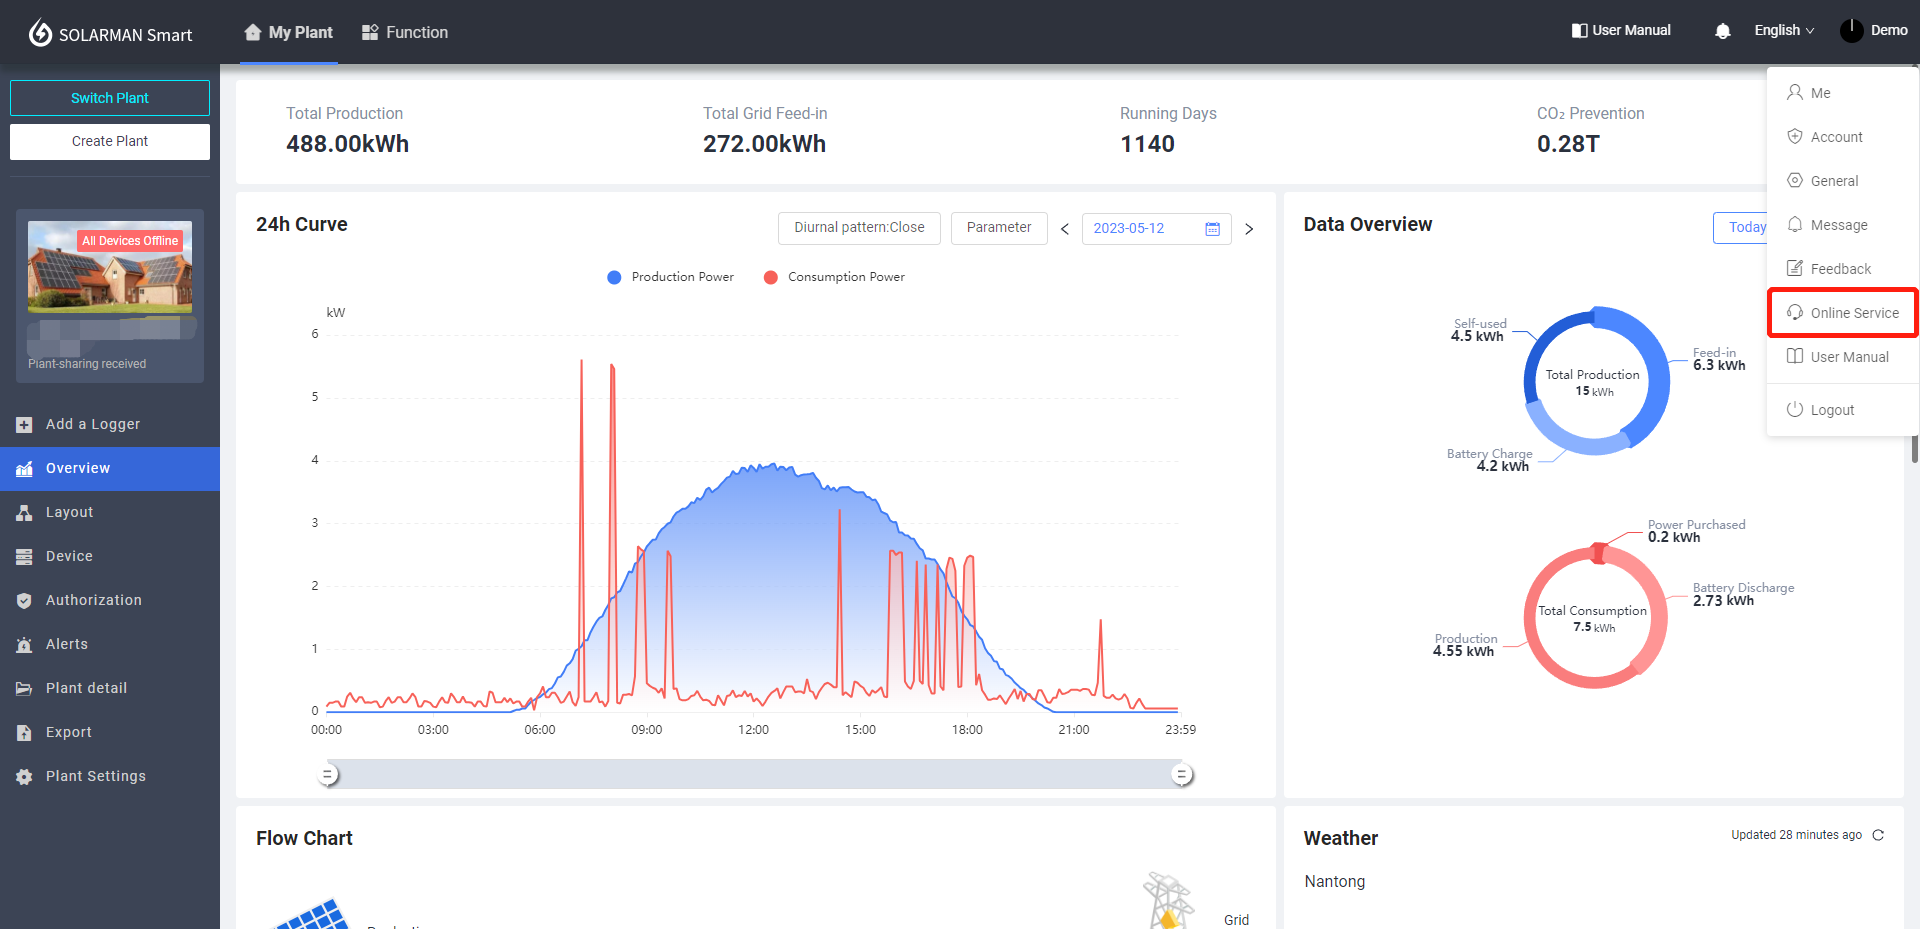The width and height of the screenshot is (1920, 929).
Task: Click the Add a Logger plus icon
Action: tap(24, 425)
